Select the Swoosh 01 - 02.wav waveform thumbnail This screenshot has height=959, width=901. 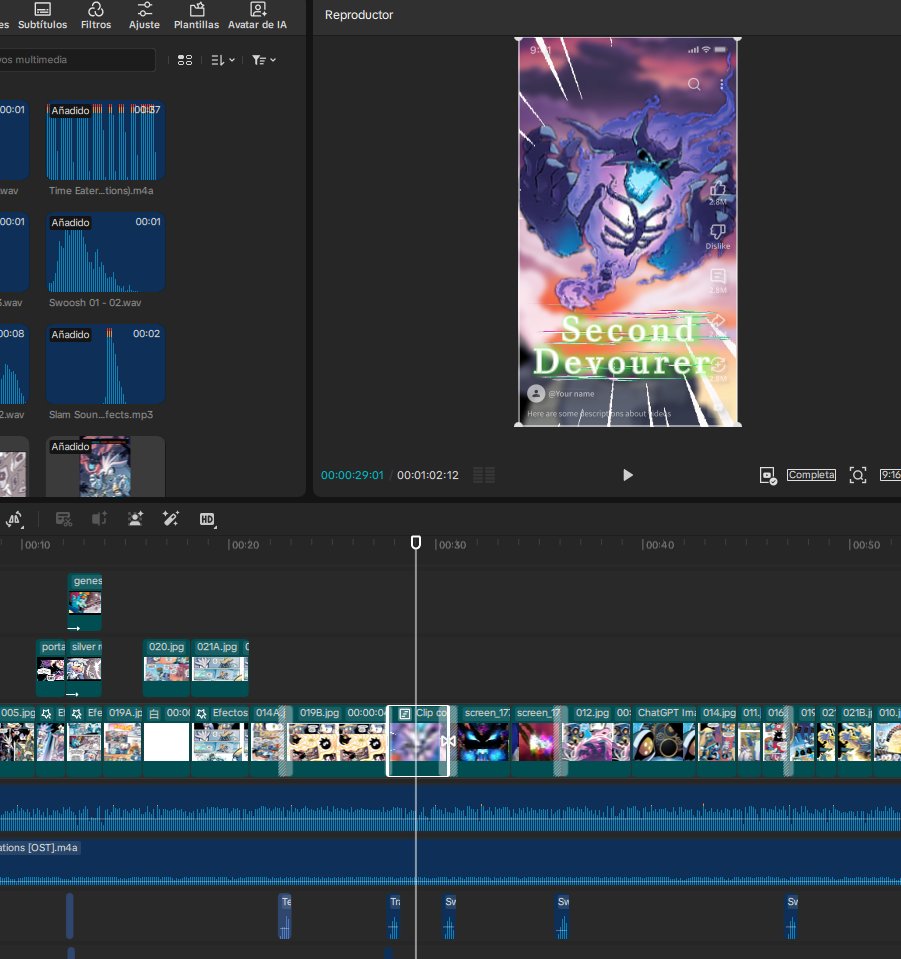coord(105,253)
